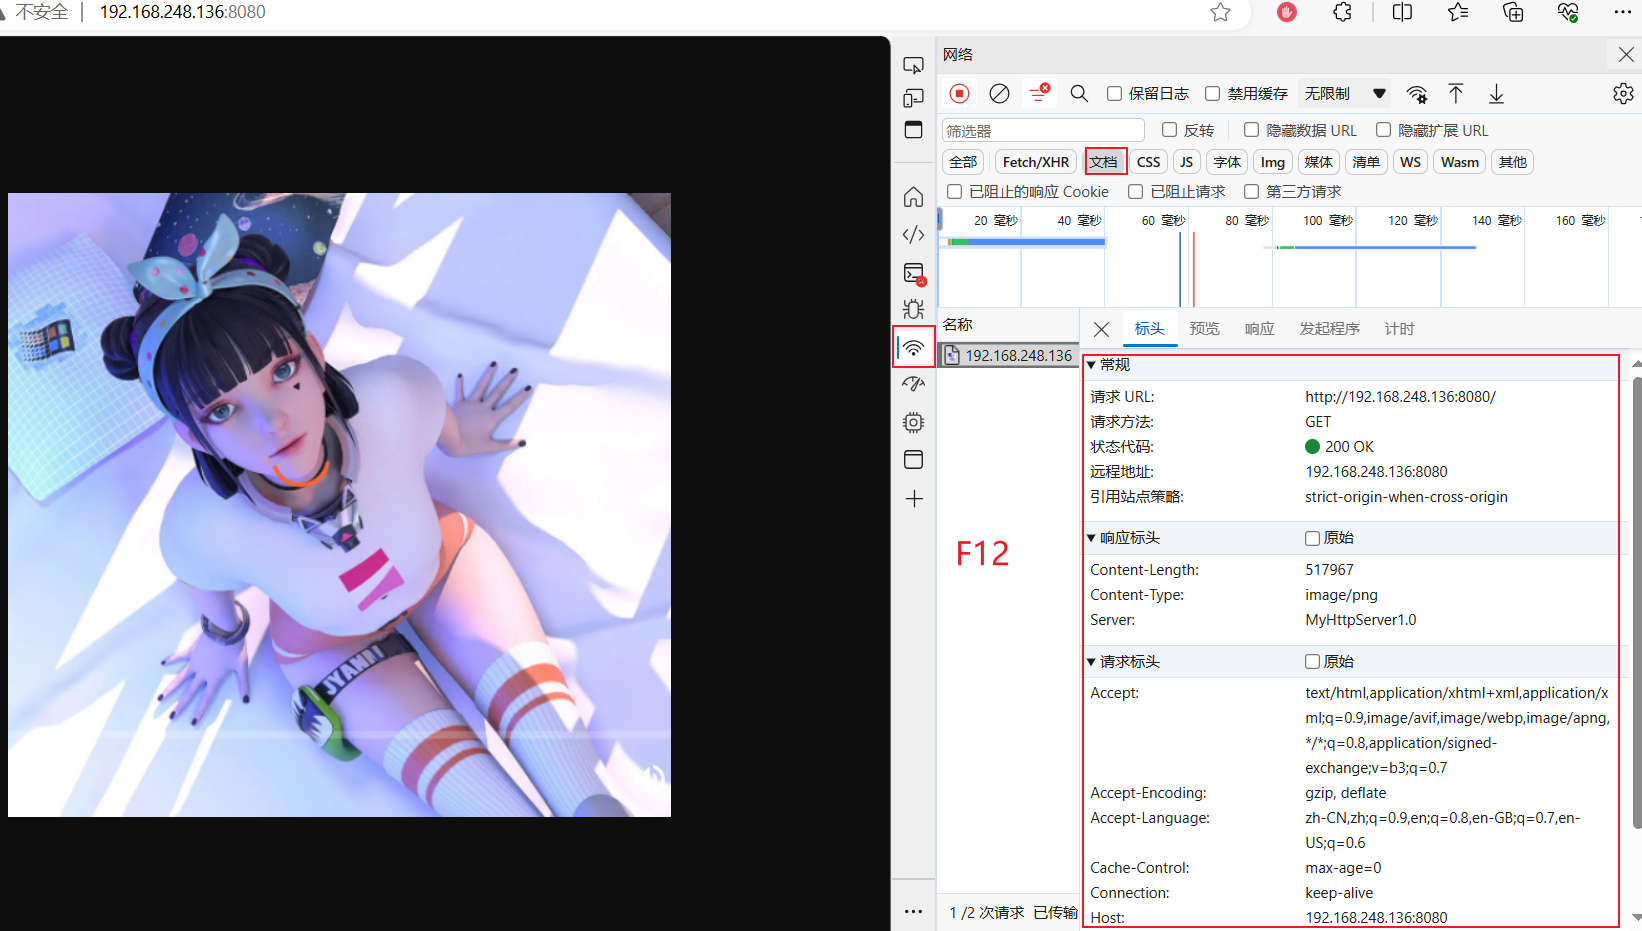Filter requests by 文档
This screenshot has height=931, width=1642.
coord(1104,162)
